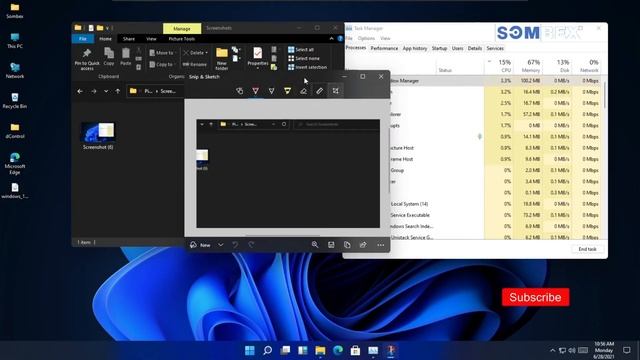Switch to Services tab in Task Manager
640x360 pixels.
coord(495,48)
